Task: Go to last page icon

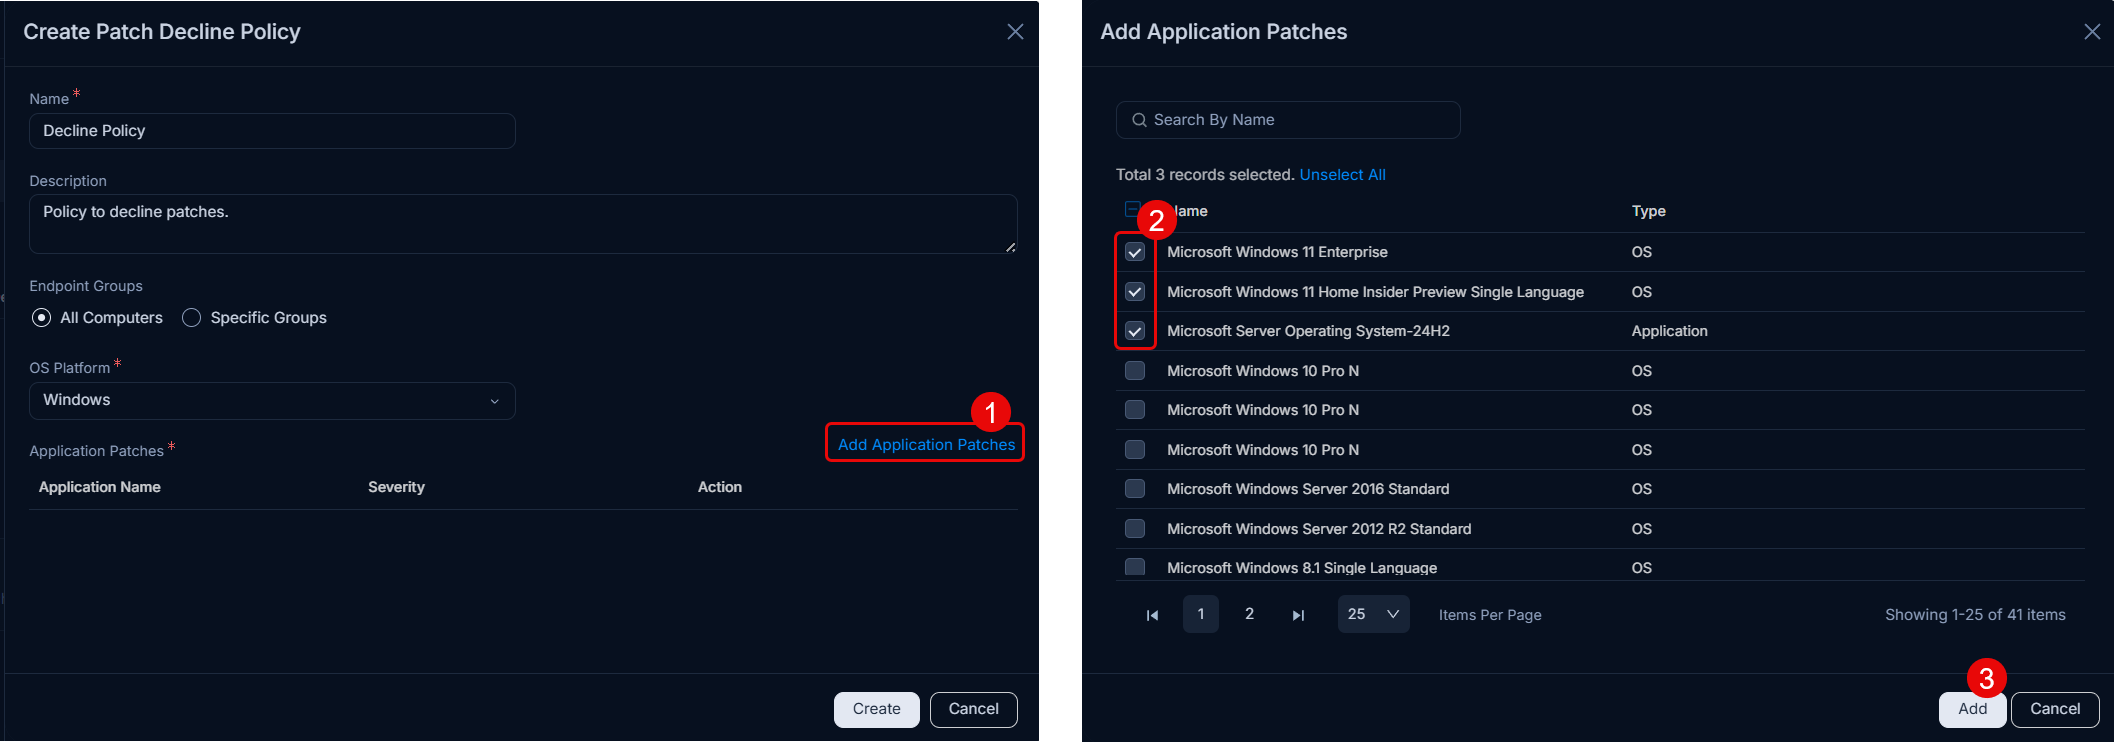Action: coord(1298,615)
